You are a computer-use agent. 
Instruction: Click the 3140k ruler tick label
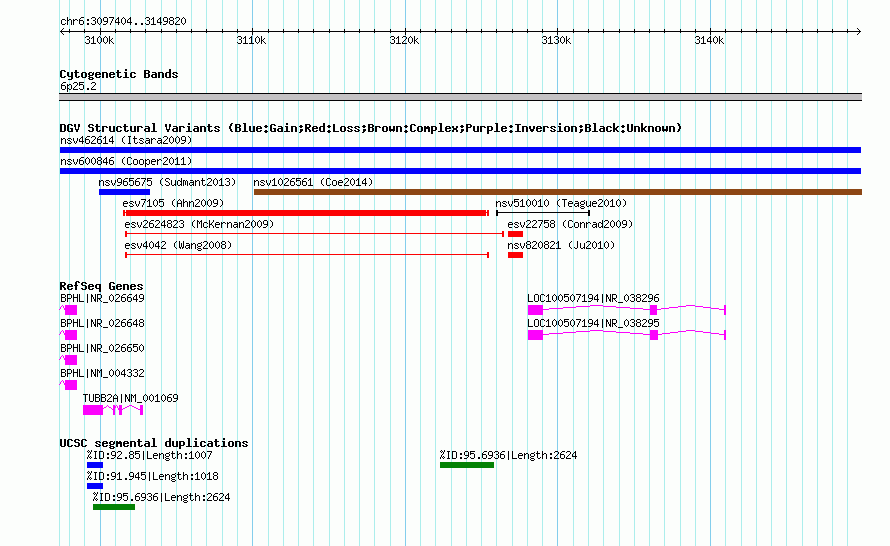[x=709, y=40]
